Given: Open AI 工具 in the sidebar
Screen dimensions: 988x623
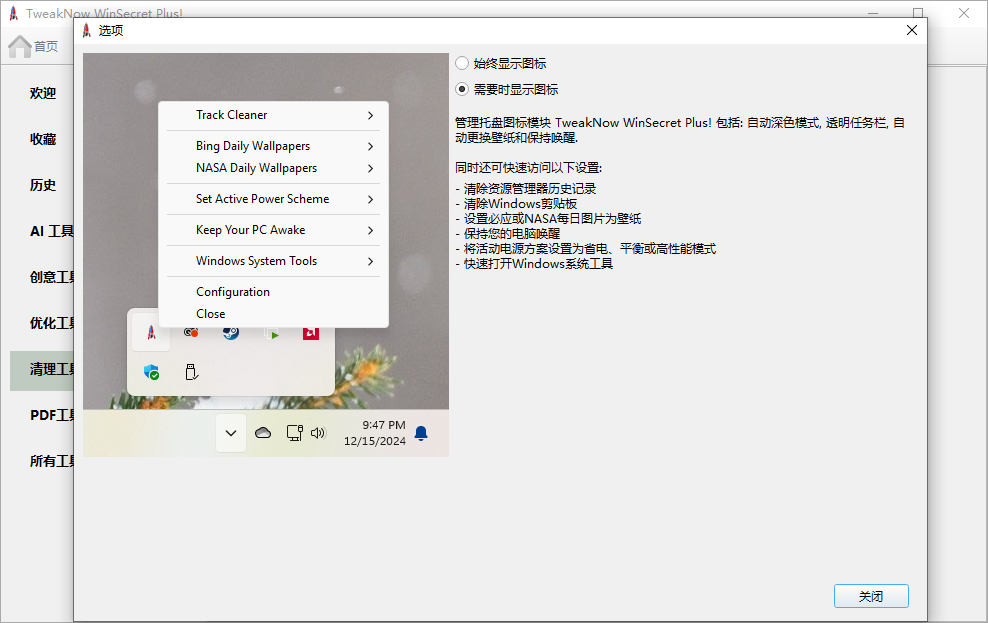Looking at the screenshot, I should [52, 231].
